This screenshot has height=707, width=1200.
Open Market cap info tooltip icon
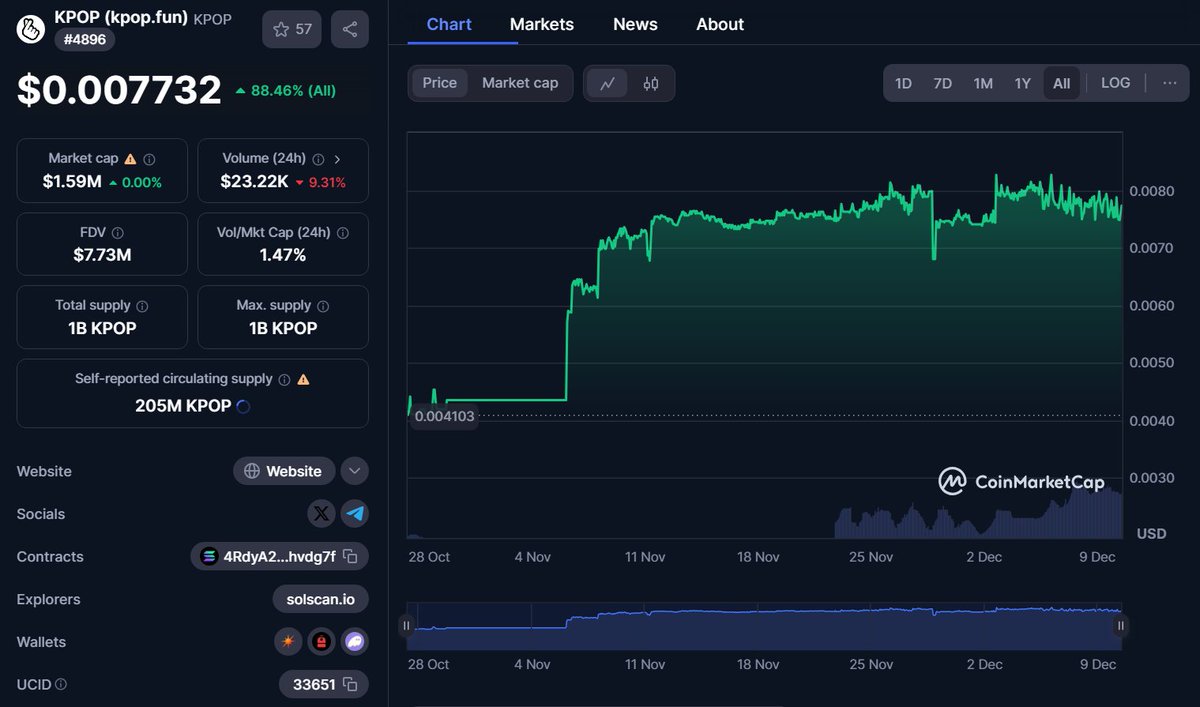pyautogui.click(x=149, y=159)
